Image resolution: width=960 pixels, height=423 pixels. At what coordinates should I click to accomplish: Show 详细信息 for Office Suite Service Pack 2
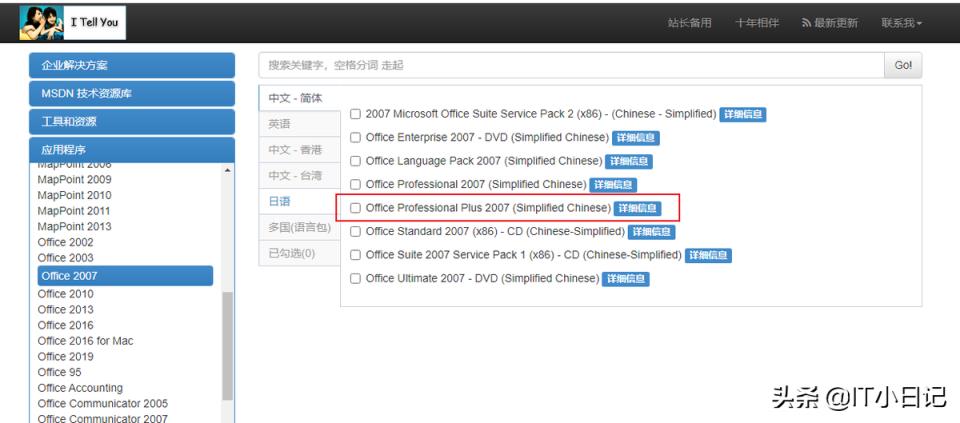(743, 114)
